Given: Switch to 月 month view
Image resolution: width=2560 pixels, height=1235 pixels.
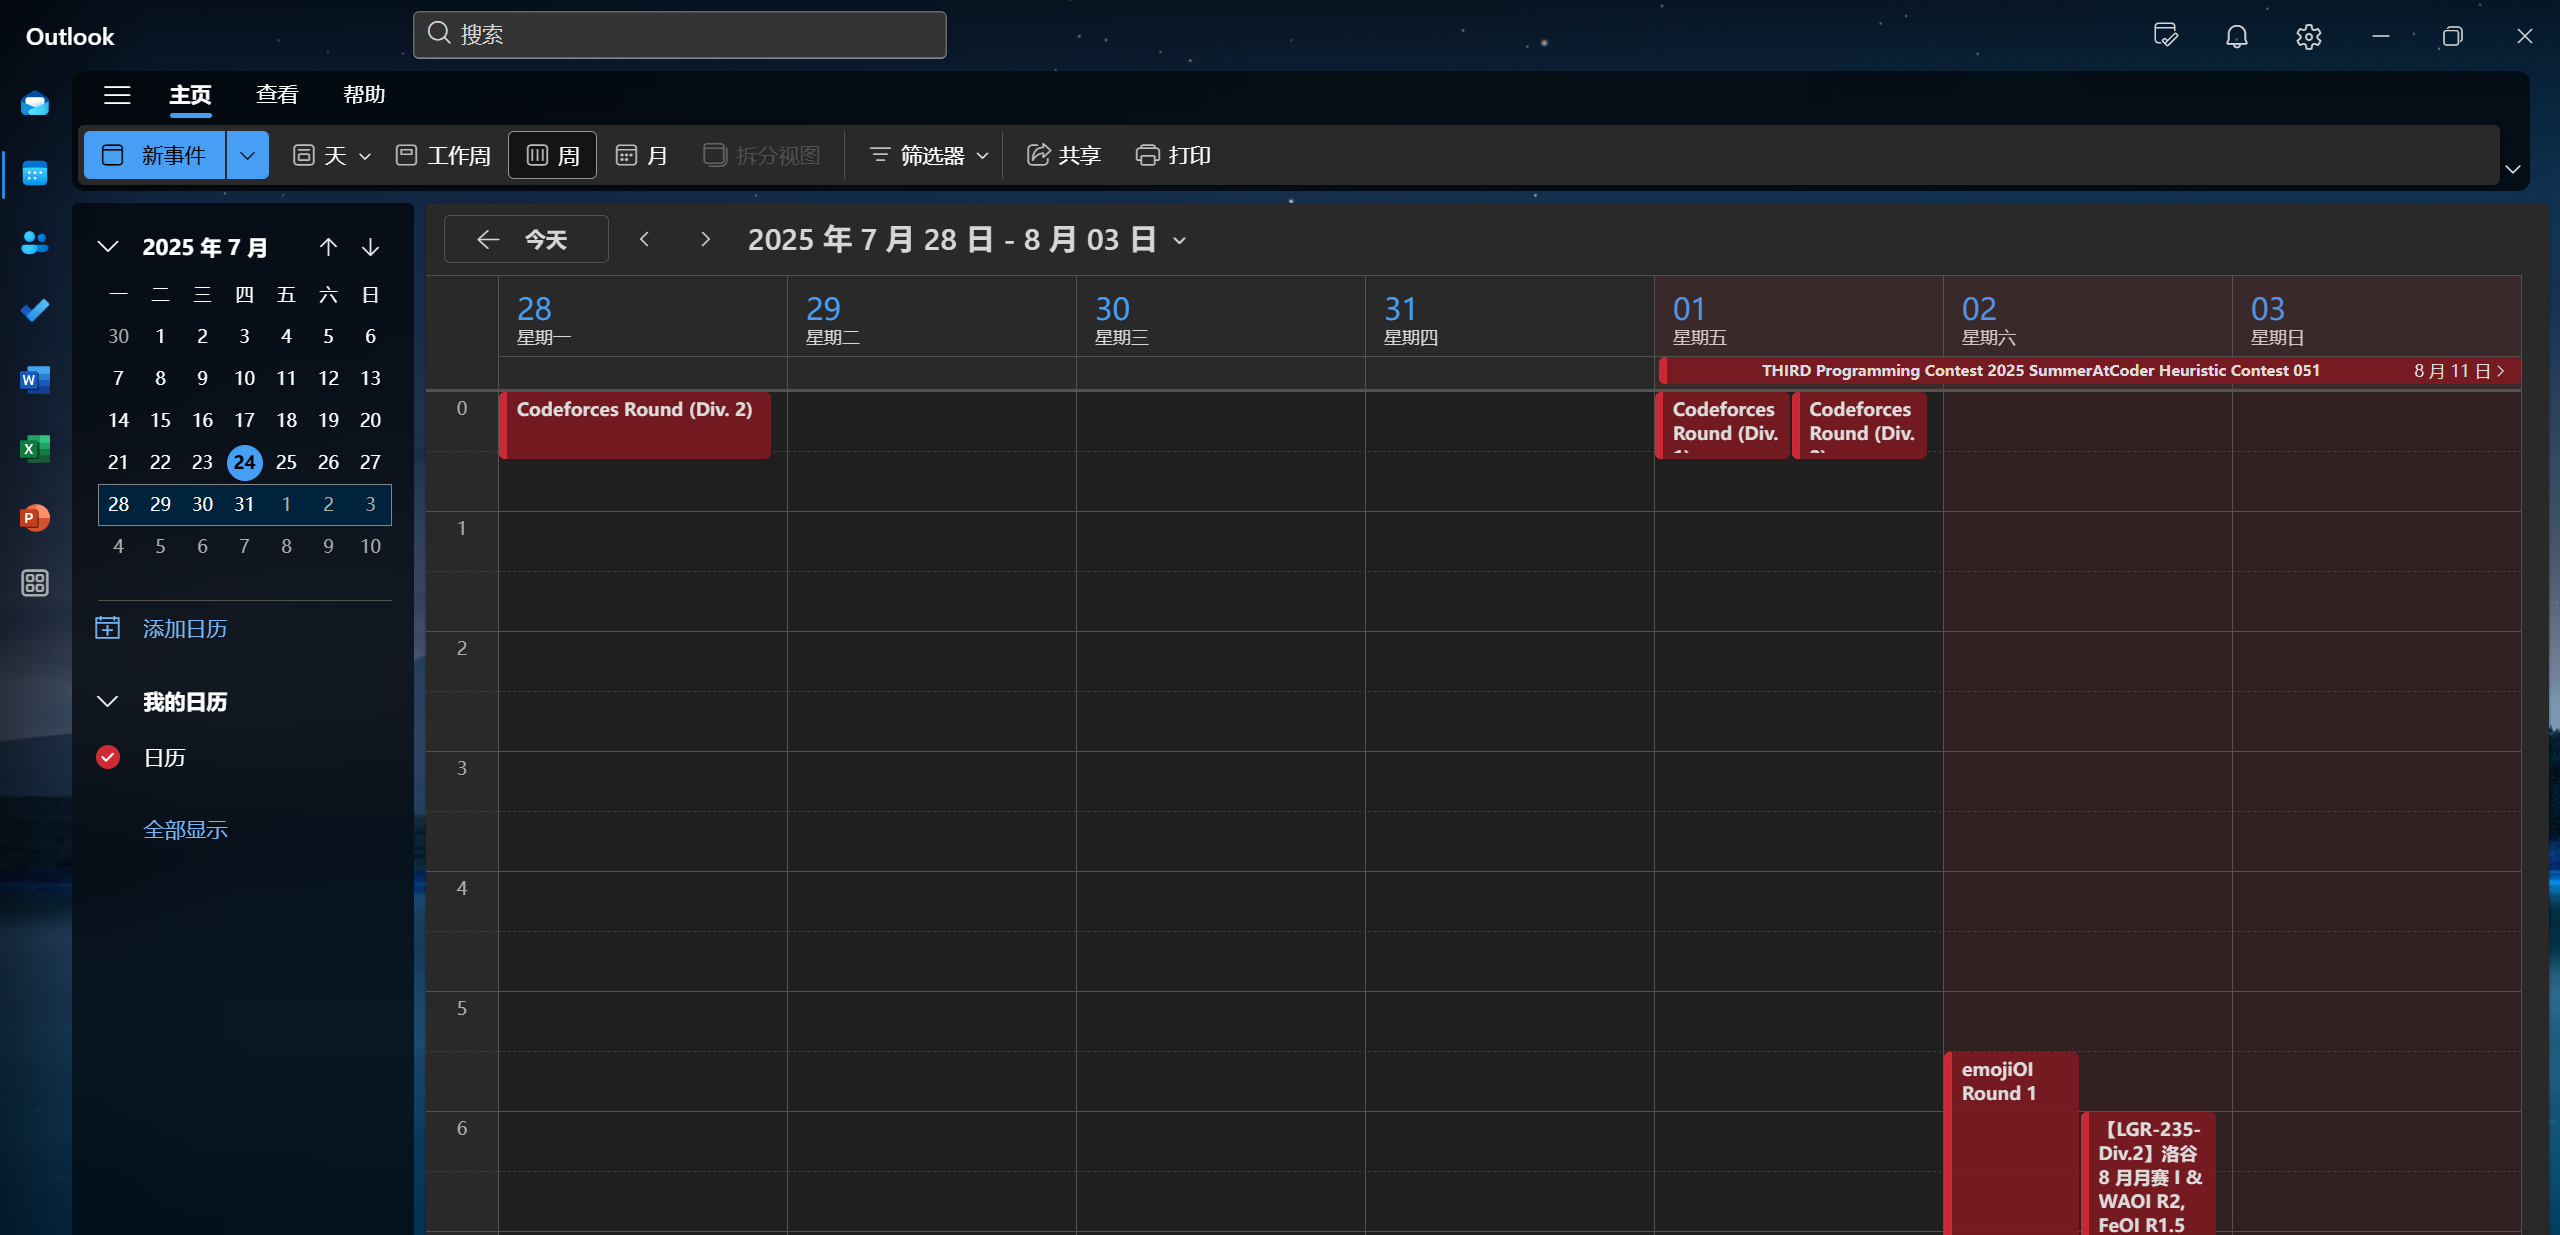Looking at the screenshot, I should (642, 155).
